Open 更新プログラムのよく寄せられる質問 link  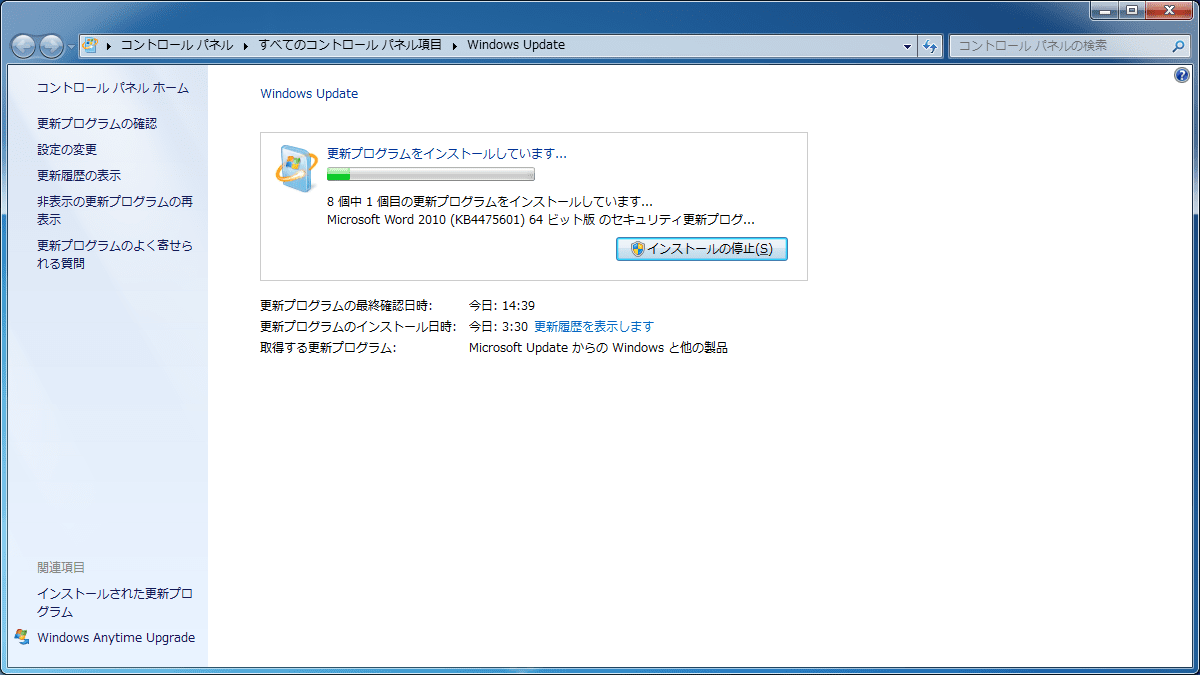pos(115,255)
